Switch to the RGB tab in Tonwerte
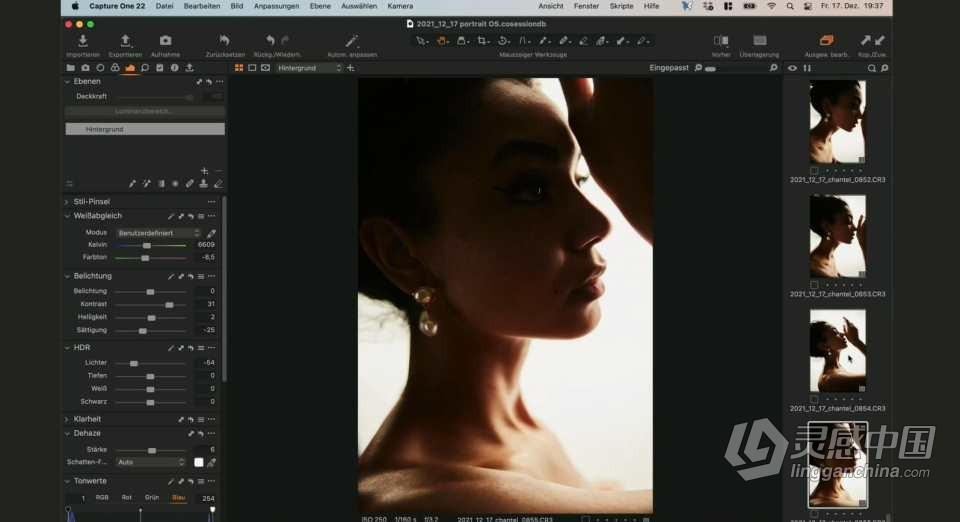The width and height of the screenshot is (960, 522). point(102,498)
